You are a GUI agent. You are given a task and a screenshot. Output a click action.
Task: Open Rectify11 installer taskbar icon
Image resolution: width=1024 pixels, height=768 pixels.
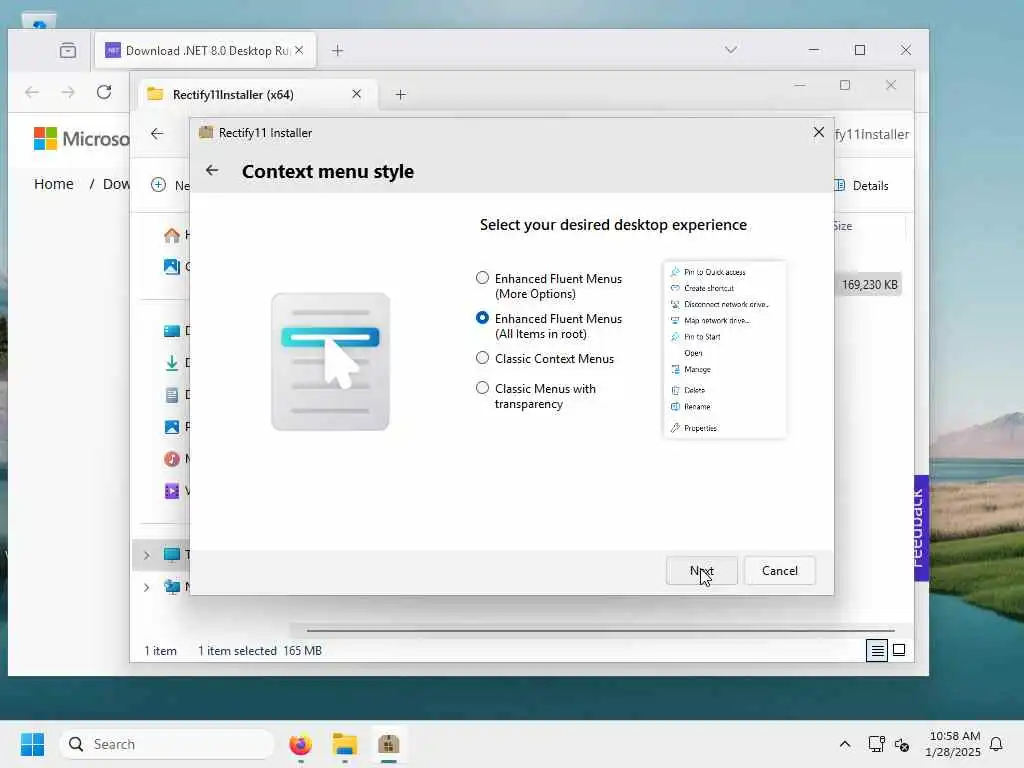389,744
